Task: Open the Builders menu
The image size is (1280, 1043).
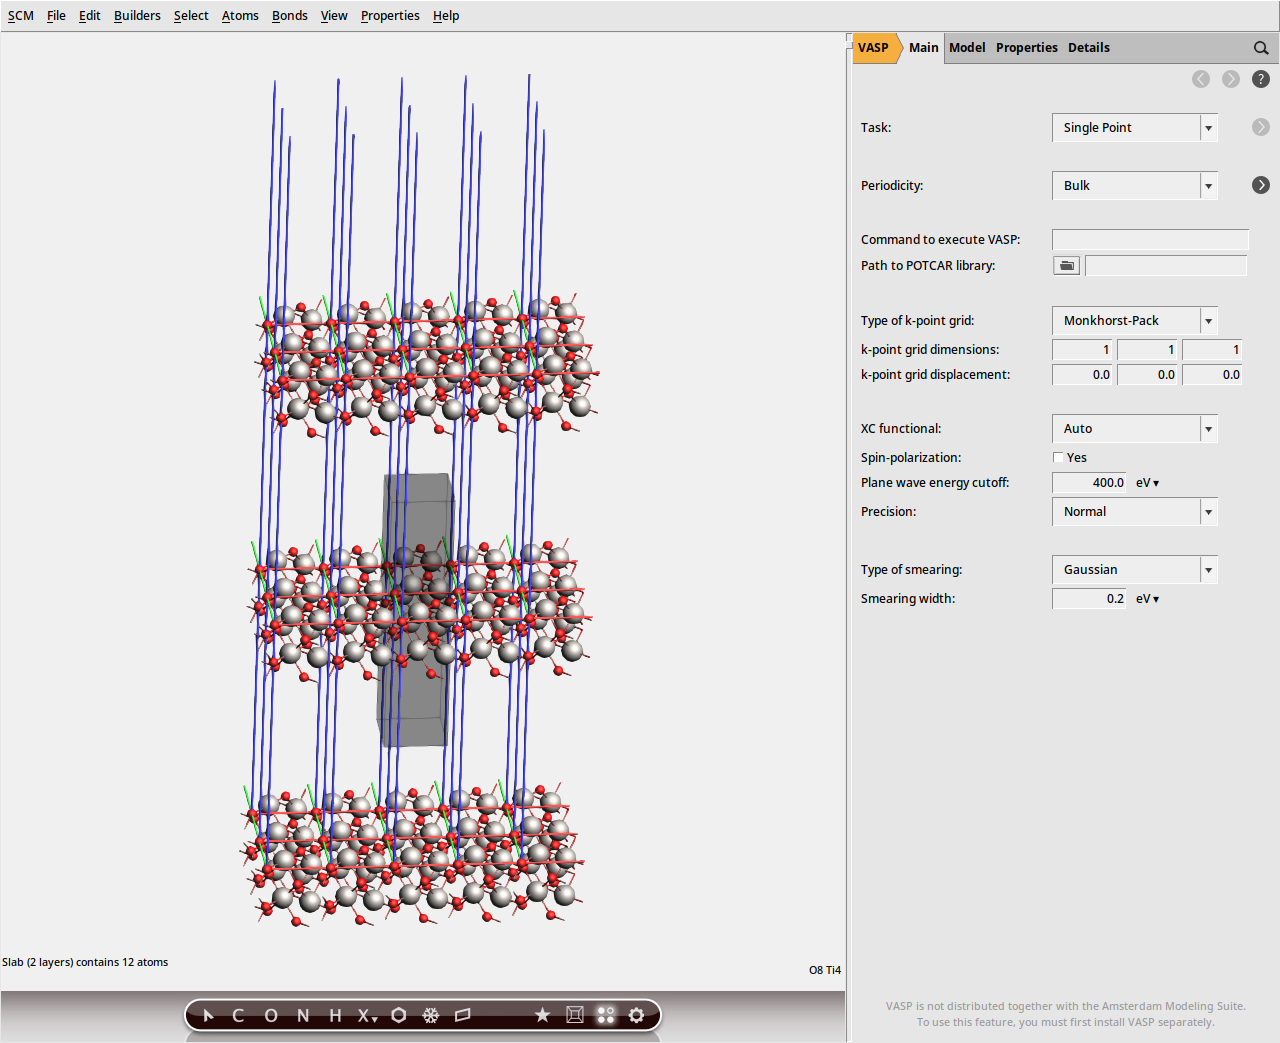Action: click(137, 15)
